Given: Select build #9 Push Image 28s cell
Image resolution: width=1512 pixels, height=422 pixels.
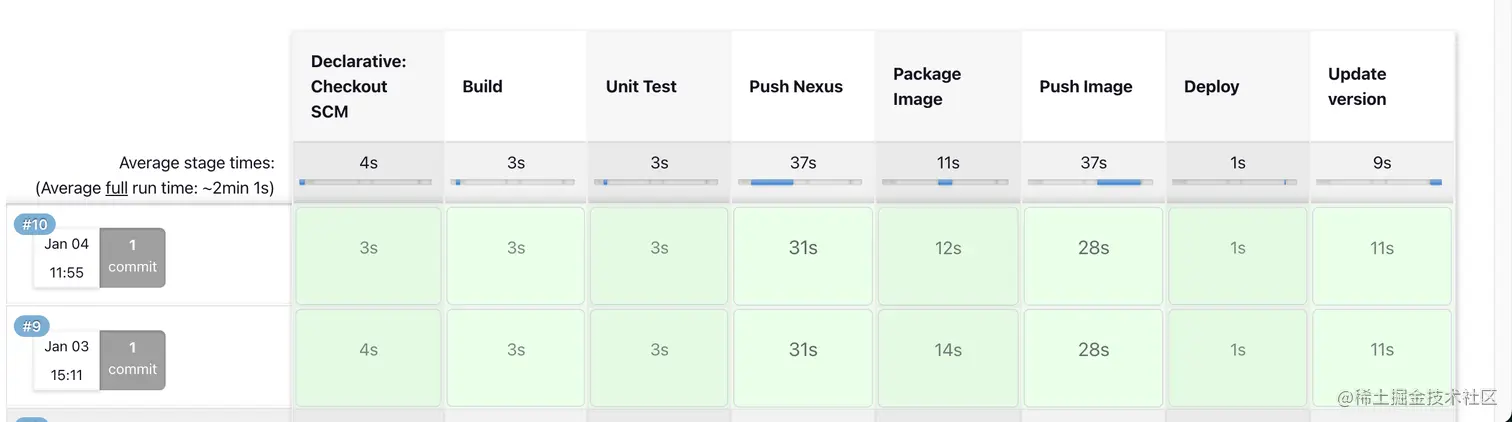Looking at the screenshot, I should (x=1093, y=357).
